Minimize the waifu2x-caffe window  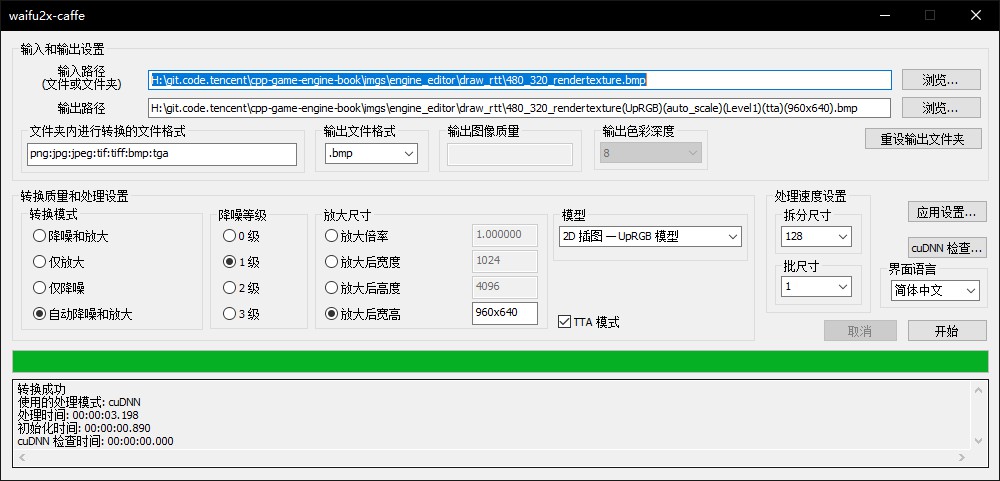(x=883, y=15)
